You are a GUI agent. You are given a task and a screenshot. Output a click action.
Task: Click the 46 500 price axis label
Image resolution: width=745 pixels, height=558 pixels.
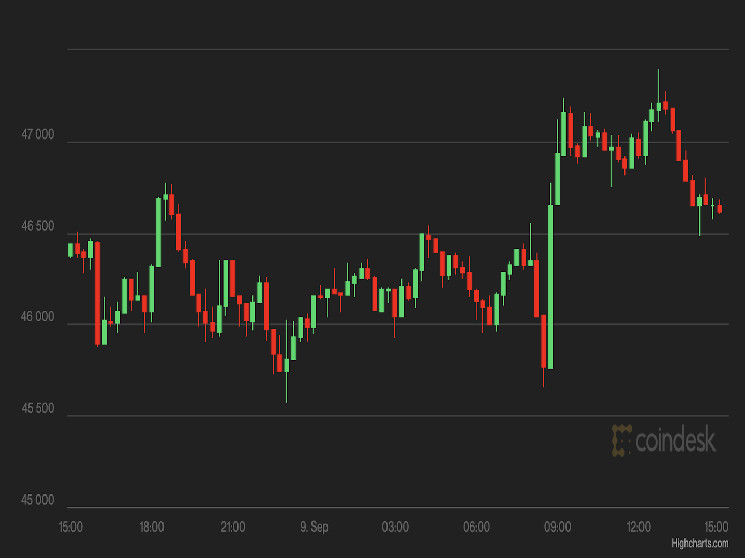38,226
